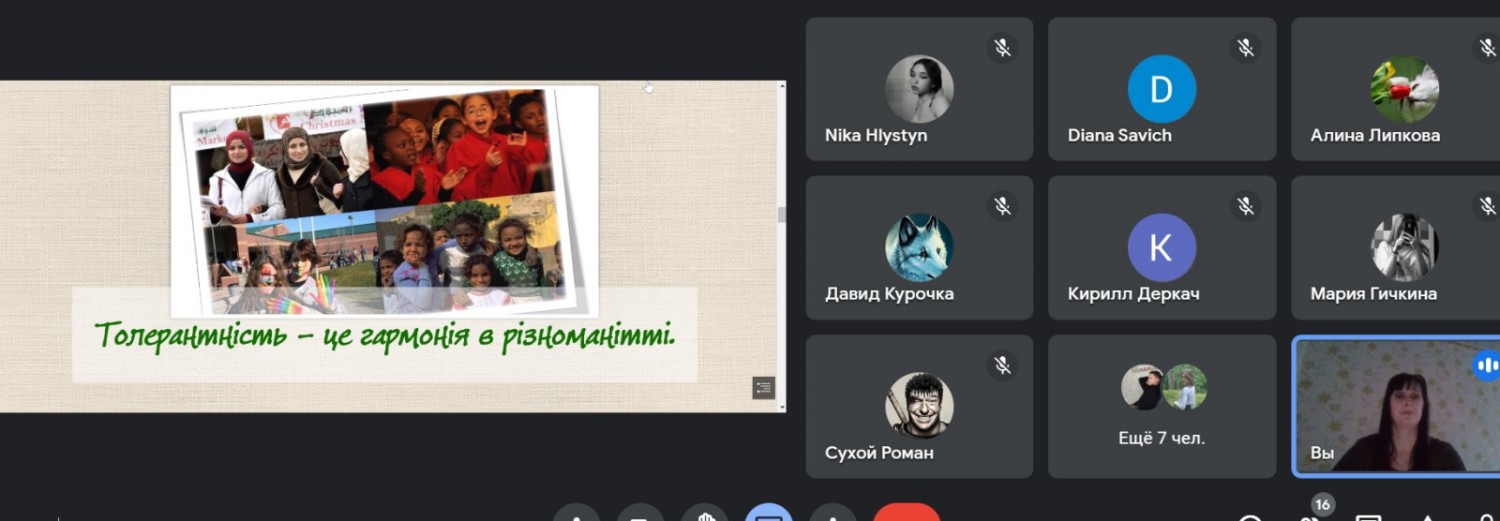Click the muted microphone icon on Кирилл Деркач's tile
This screenshot has width=1500, height=521.
(1245, 206)
